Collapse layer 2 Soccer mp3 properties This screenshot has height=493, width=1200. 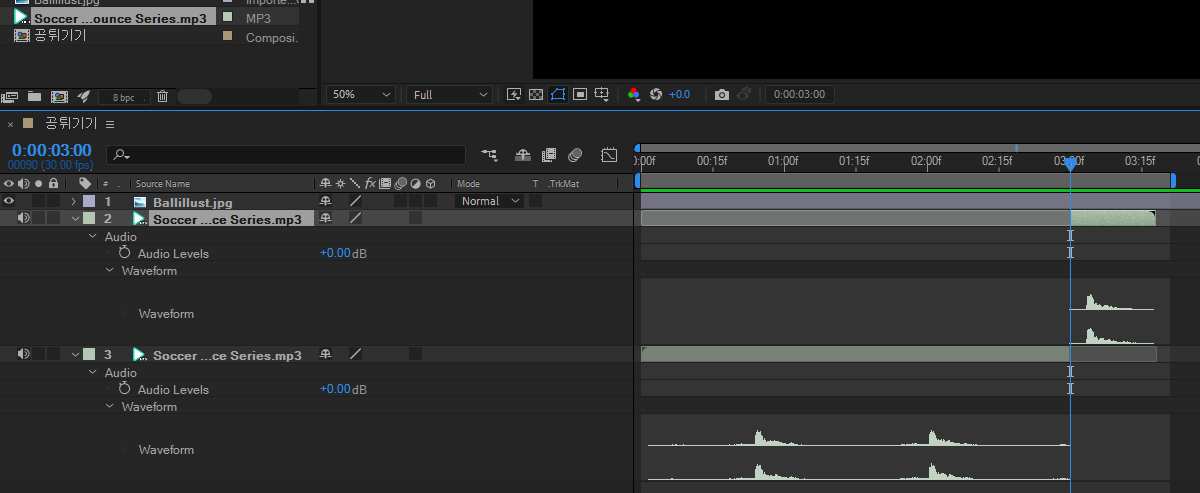[75, 218]
